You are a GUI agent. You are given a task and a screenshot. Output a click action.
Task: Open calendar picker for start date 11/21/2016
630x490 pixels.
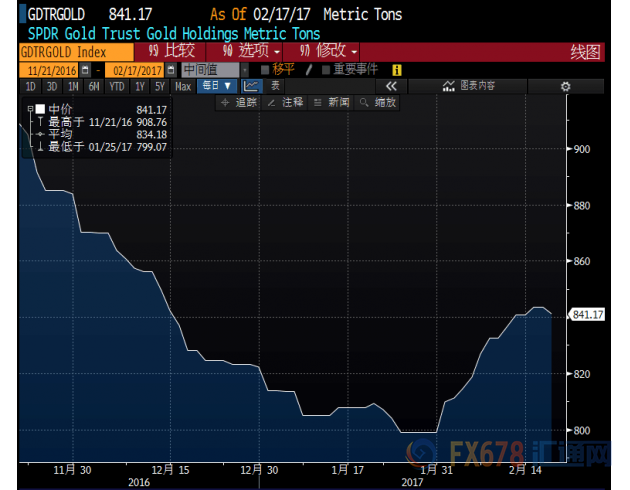coord(85,70)
